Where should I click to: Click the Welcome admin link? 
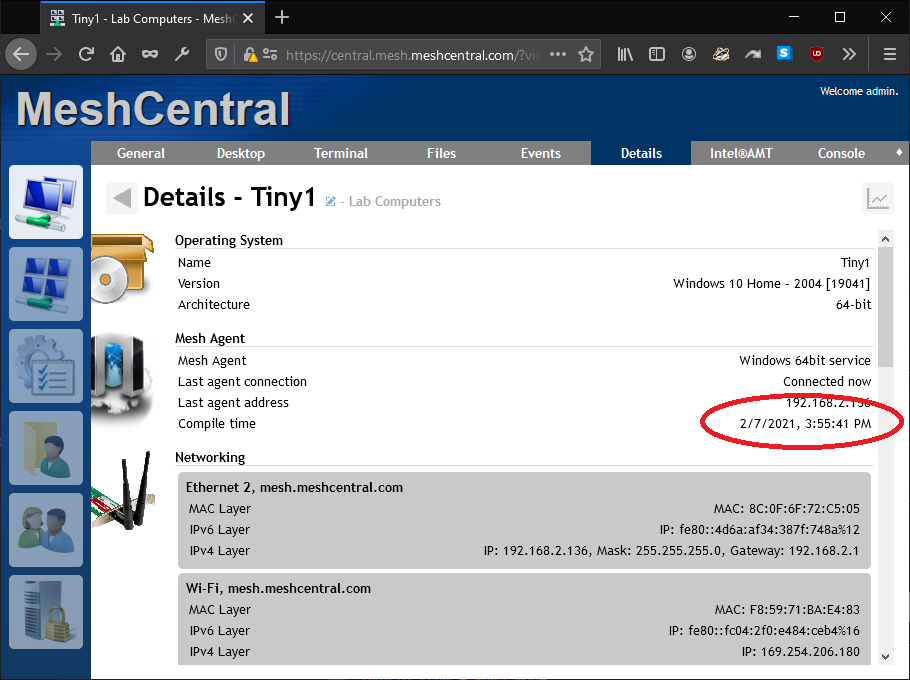tap(858, 90)
